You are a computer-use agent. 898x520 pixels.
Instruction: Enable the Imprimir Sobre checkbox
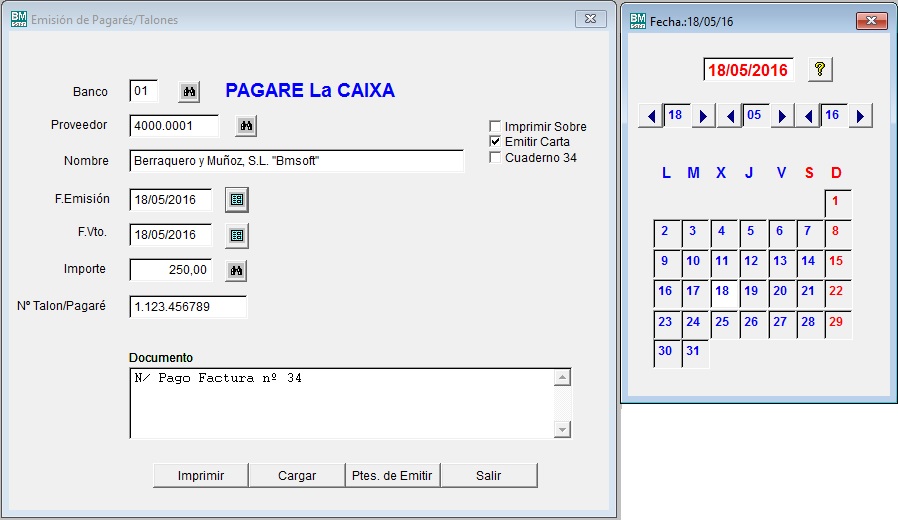point(495,127)
